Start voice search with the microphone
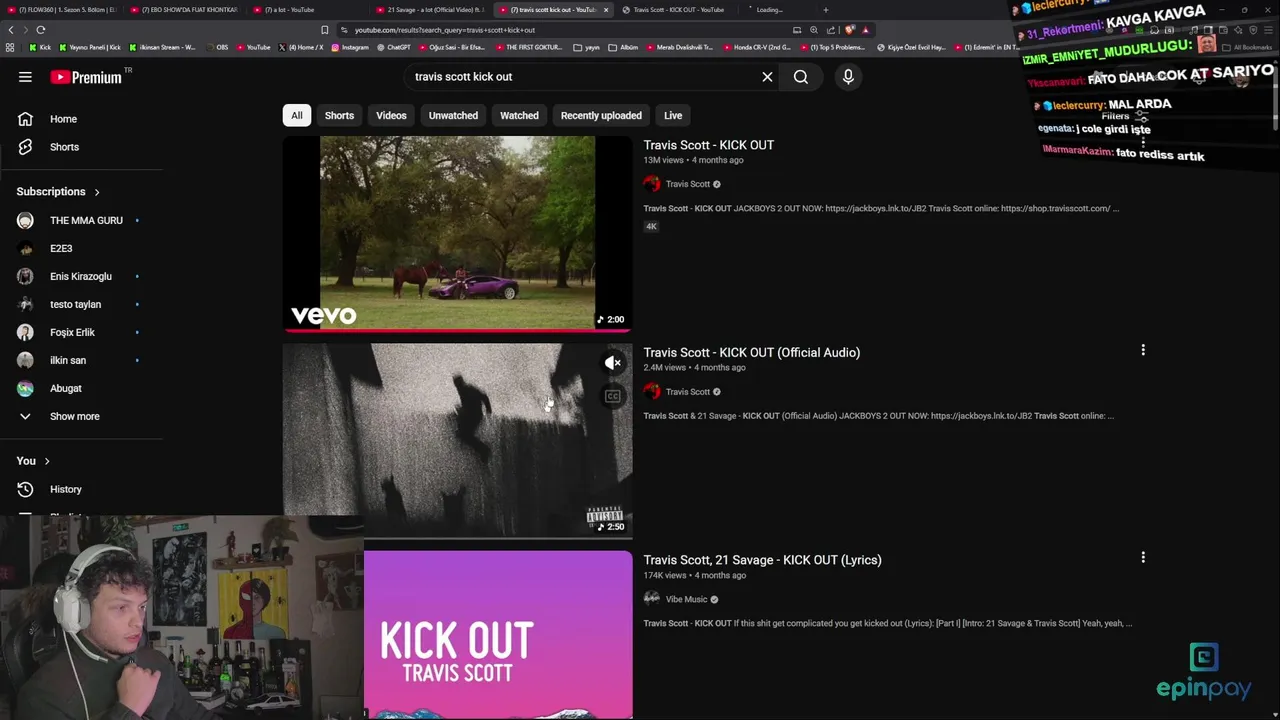Viewport: 1280px width, 720px height. click(x=848, y=77)
